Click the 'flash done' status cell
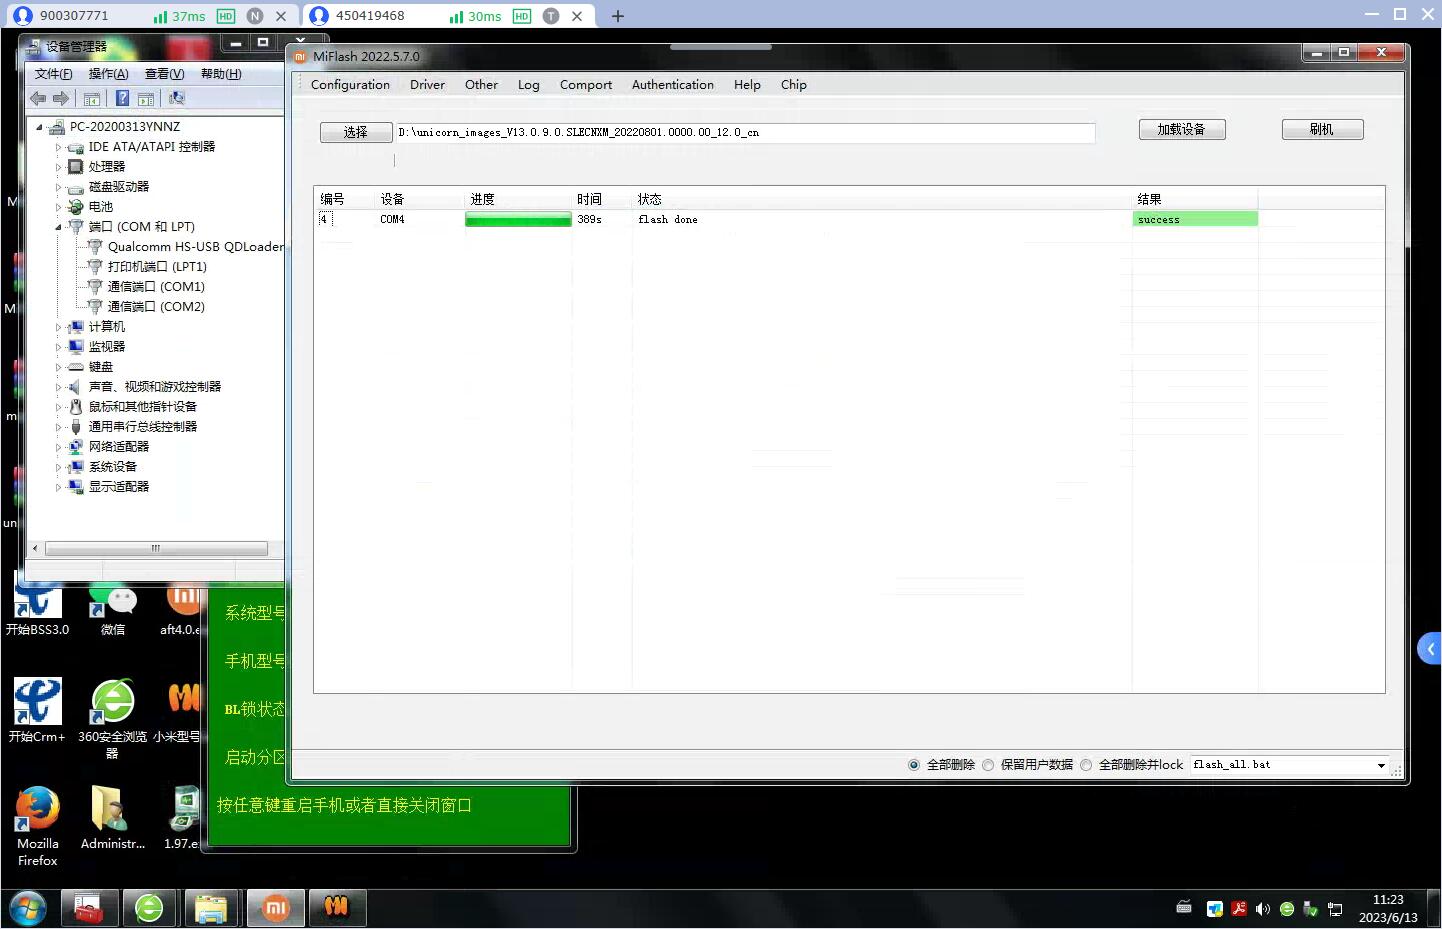Viewport: 1442px width, 929px height. click(668, 219)
